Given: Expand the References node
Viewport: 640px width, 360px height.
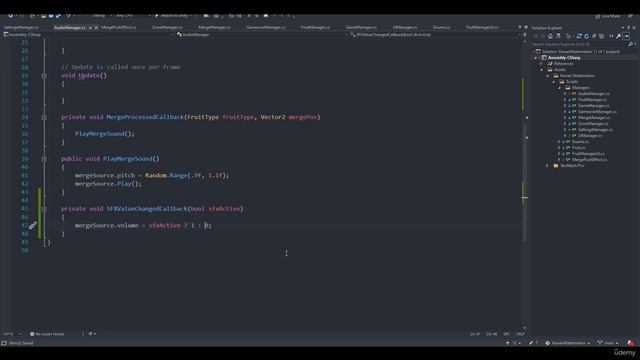Looking at the screenshot, I should tap(542, 64).
